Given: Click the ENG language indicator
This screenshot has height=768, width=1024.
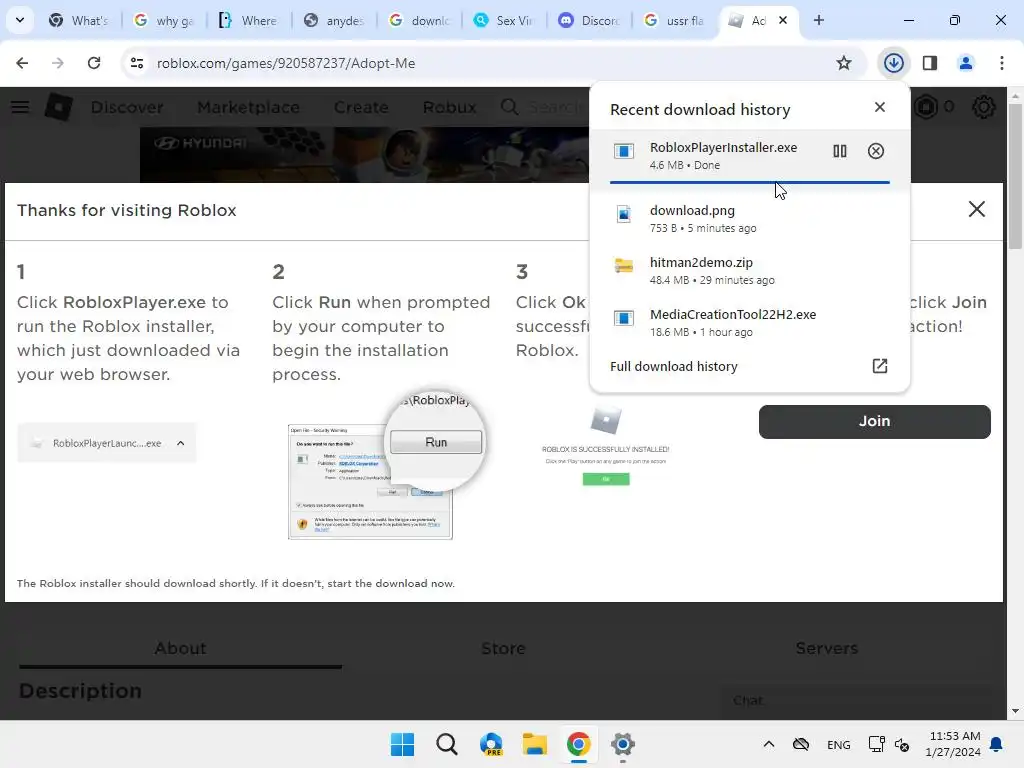Looking at the screenshot, I should coord(839,744).
